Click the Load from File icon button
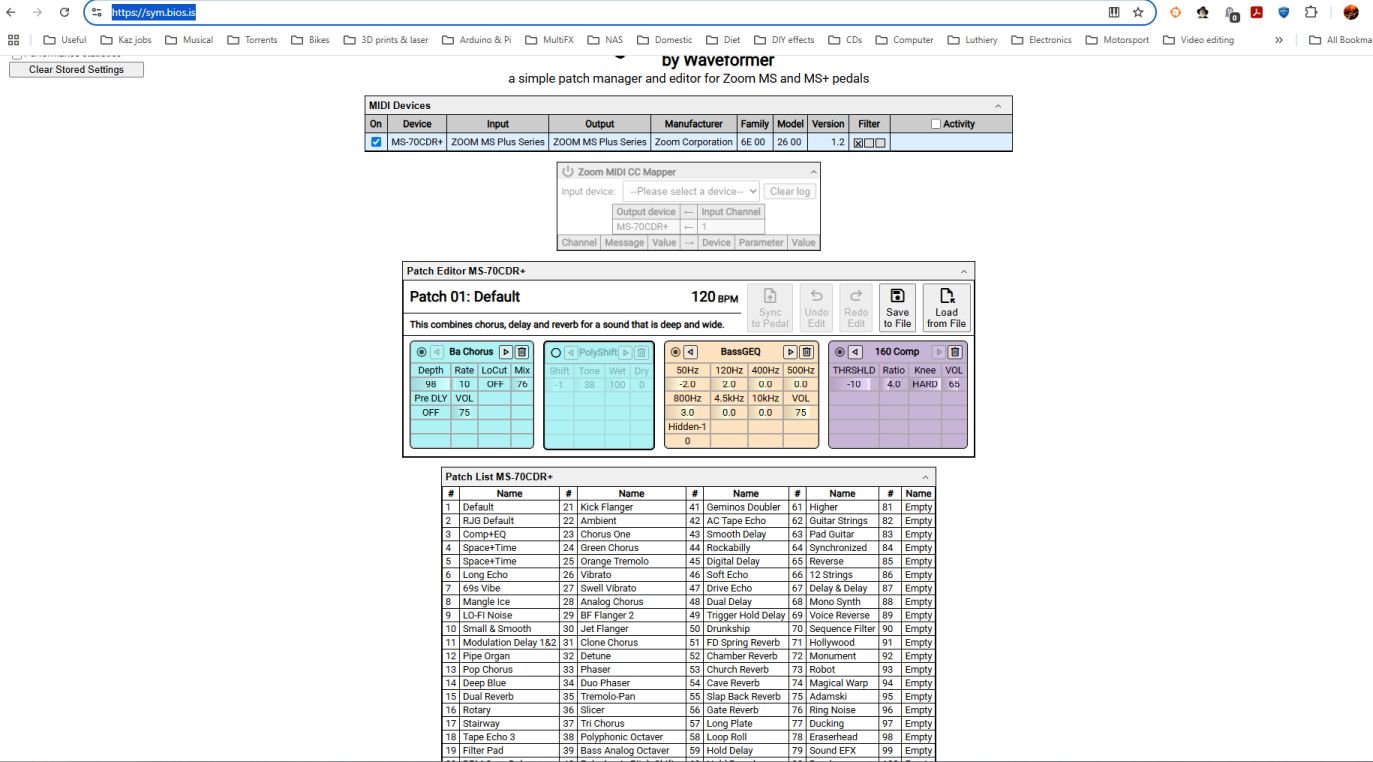Screen dimensions: 1373x762 (x=946, y=307)
